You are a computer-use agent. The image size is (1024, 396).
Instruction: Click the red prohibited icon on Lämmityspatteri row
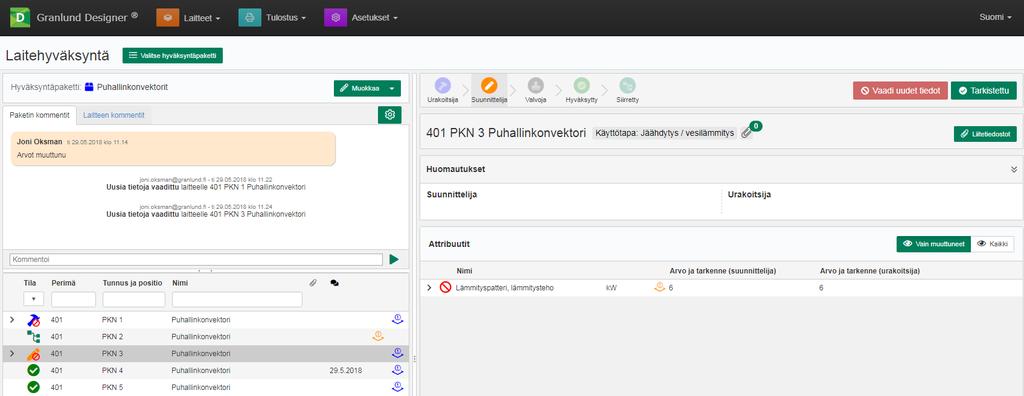[445, 287]
